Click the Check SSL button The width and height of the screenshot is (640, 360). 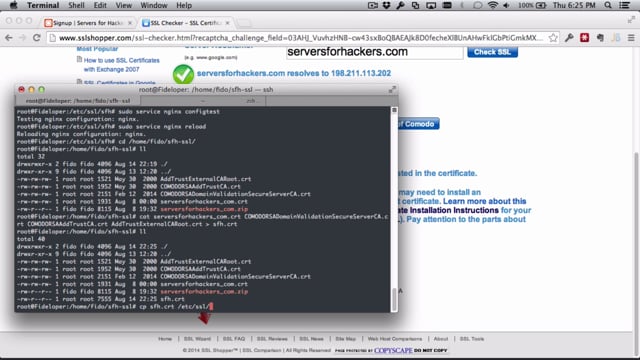pyautogui.click(x=492, y=52)
